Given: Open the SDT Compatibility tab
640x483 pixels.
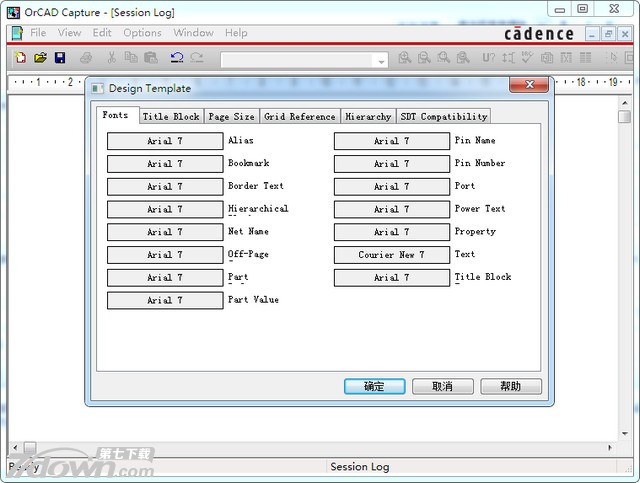Looking at the screenshot, I should pyautogui.click(x=443, y=117).
